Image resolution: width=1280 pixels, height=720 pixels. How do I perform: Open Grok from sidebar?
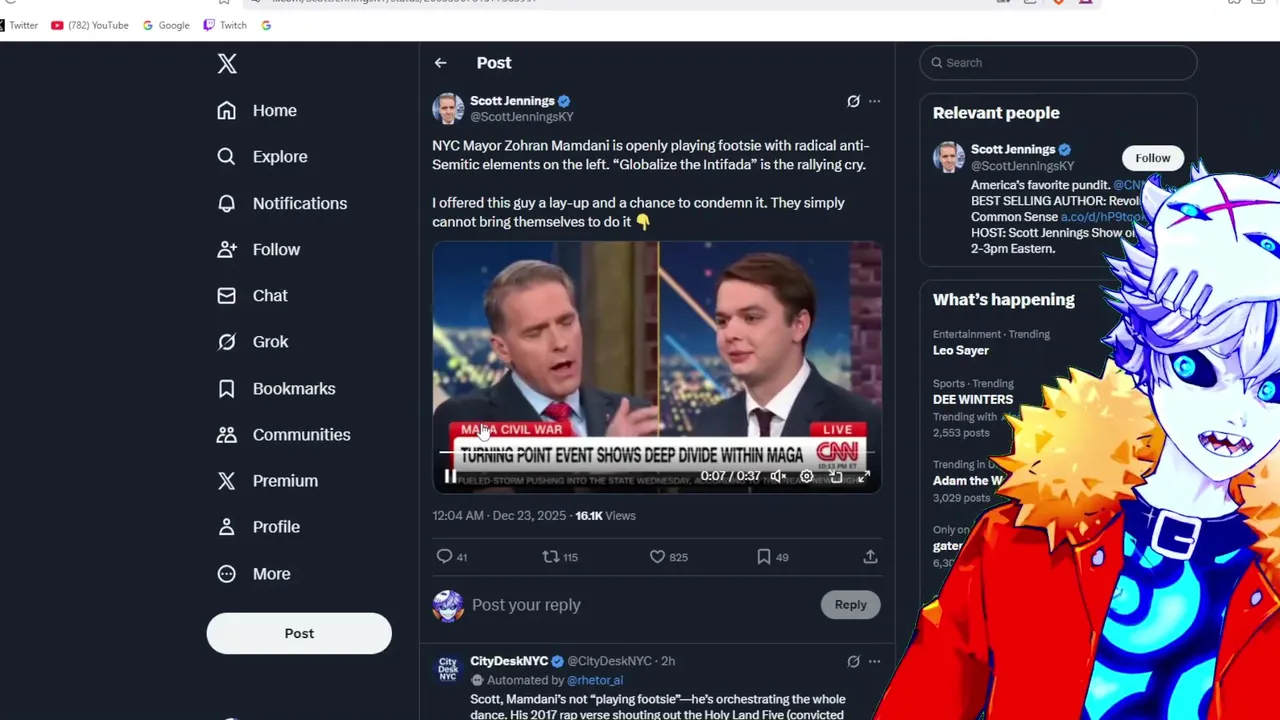click(x=252, y=342)
